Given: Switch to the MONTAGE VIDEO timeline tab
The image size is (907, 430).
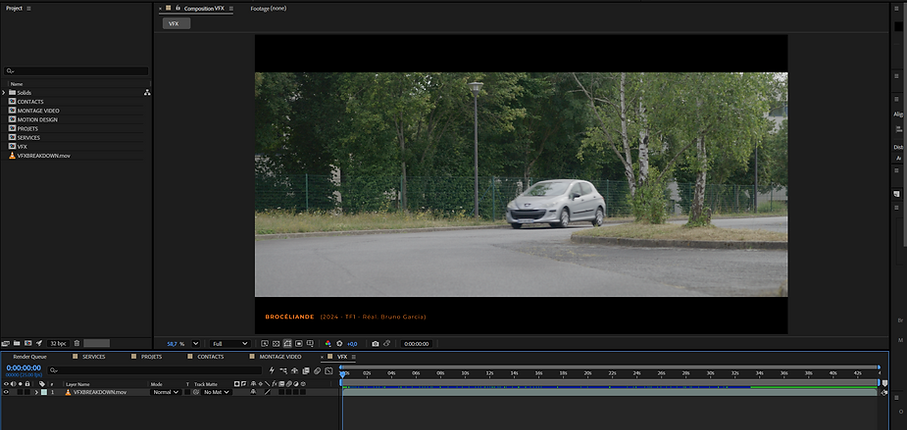Looking at the screenshot, I should 281,357.
